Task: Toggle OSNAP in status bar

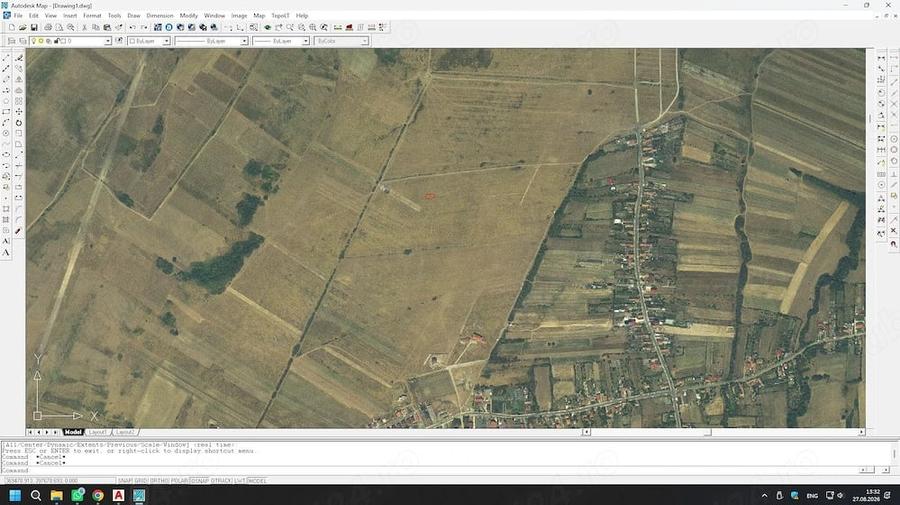Action: [x=200, y=480]
